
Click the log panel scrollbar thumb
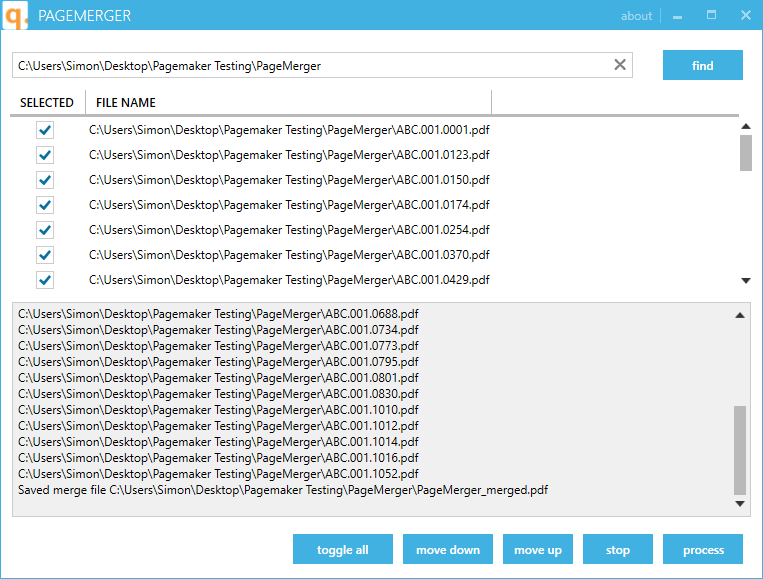coord(740,450)
